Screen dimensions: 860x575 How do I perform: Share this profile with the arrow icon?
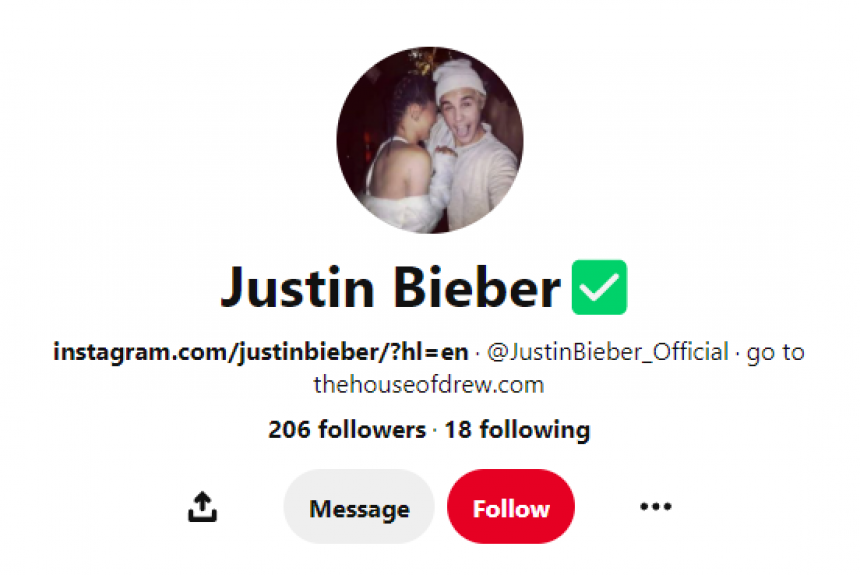point(202,506)
